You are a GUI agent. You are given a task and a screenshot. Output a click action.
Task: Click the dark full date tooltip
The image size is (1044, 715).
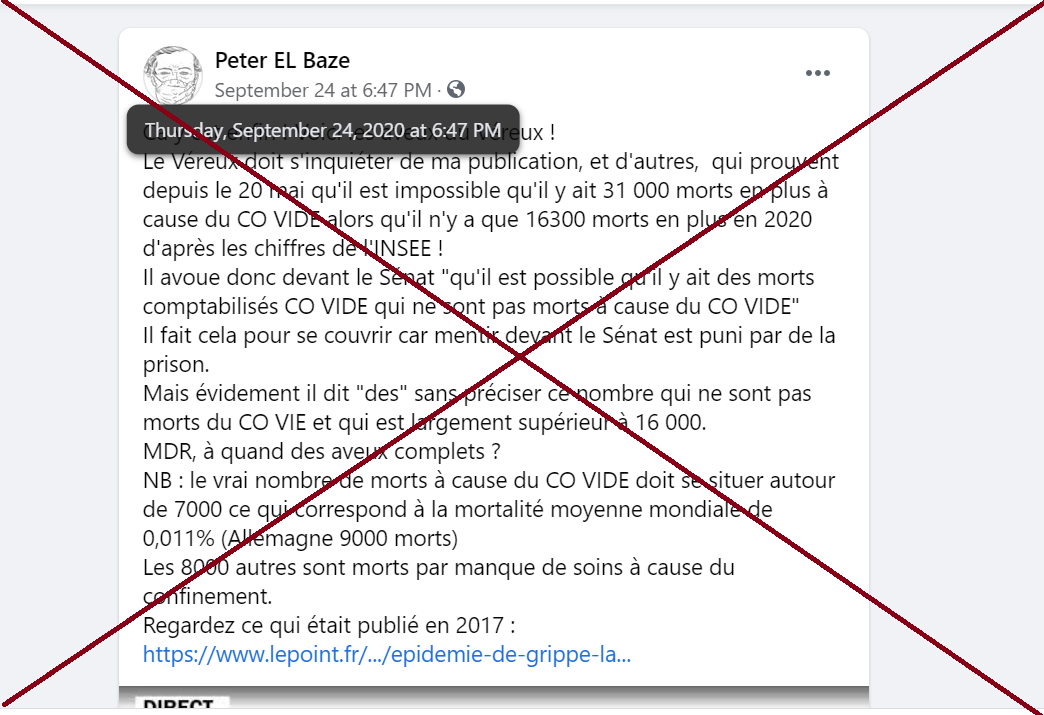click(324, 130)
